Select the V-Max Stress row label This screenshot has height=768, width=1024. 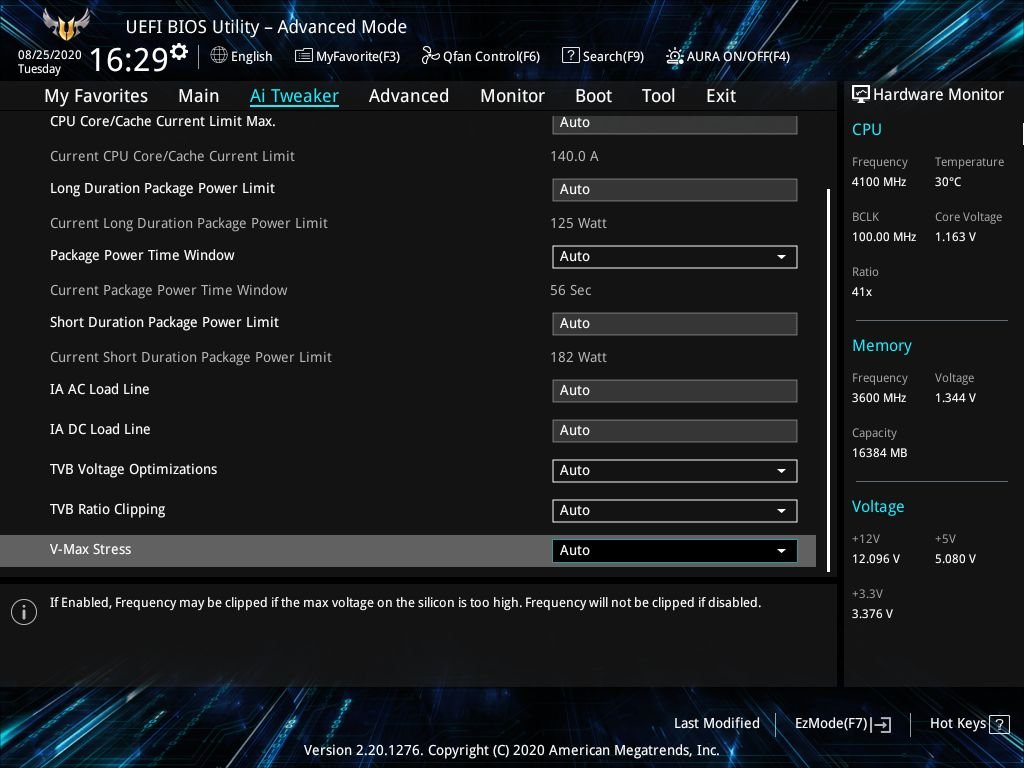pos(90,549)
